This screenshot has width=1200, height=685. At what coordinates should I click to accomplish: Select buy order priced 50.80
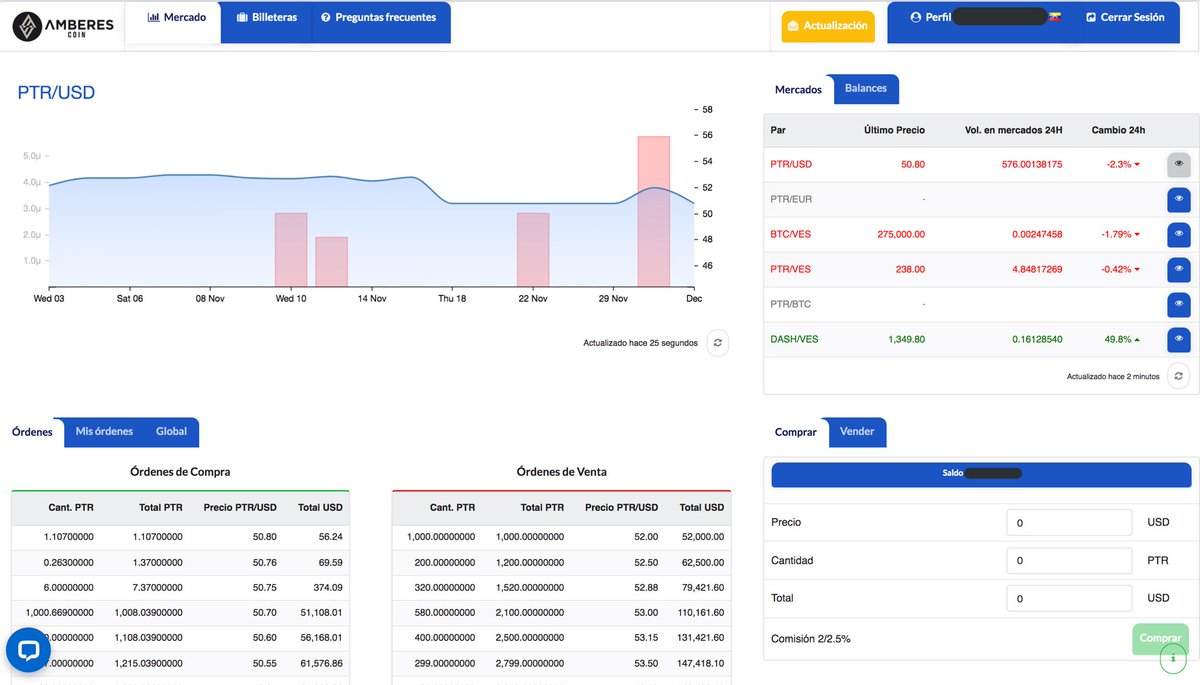pos(180,536)
